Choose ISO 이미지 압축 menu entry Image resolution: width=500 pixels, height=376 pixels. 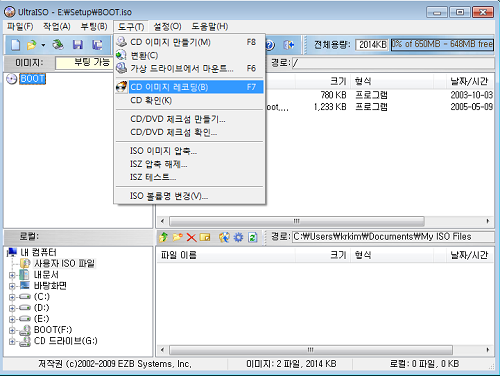pos(190,151)
